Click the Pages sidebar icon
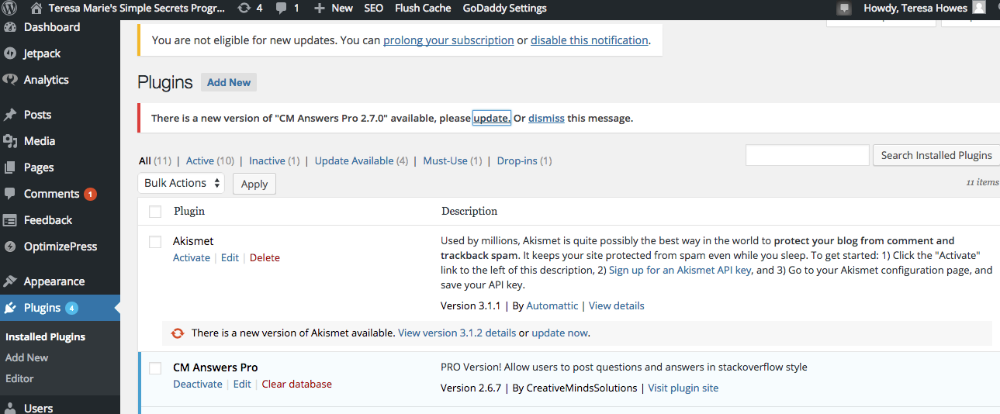The width and height of the screenshot is (1000, 414). pos(10,167)
